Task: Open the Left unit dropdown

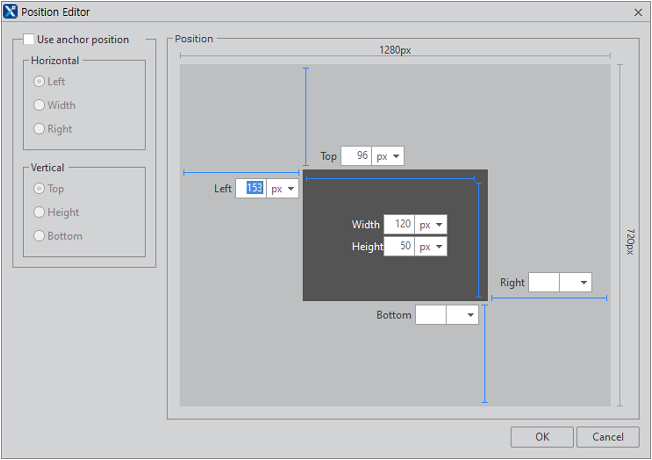Action: point(282,189)
